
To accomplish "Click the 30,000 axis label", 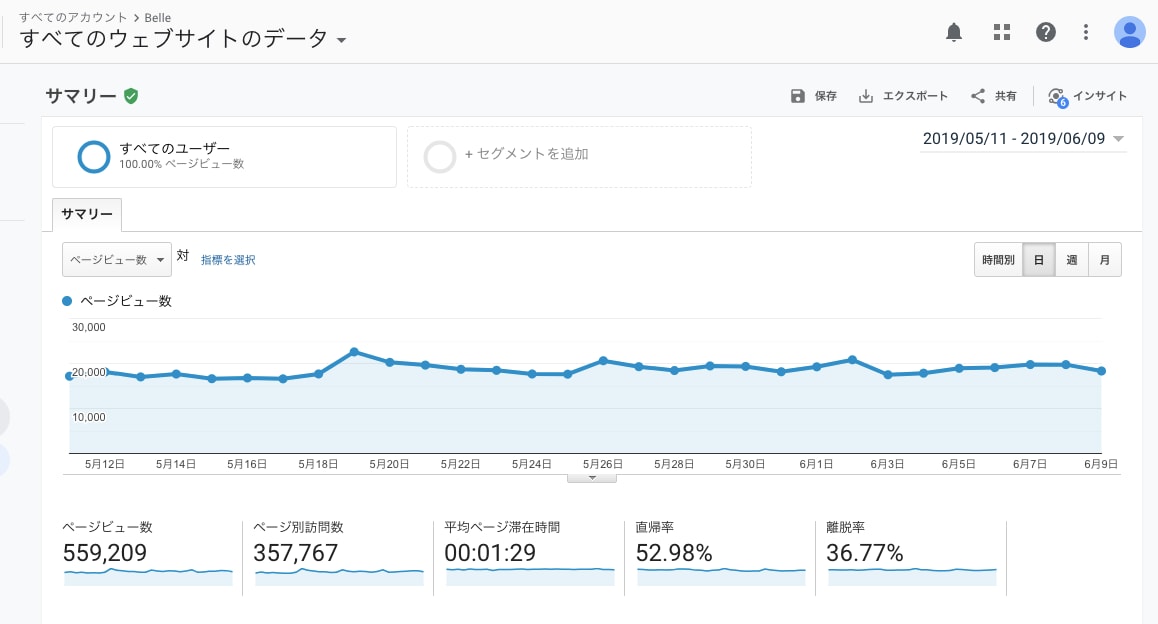I will 89,327.
